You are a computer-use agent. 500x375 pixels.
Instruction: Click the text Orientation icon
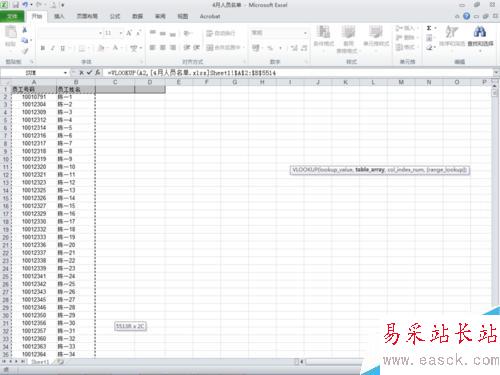pyautogui.click(x=187, y=33)
